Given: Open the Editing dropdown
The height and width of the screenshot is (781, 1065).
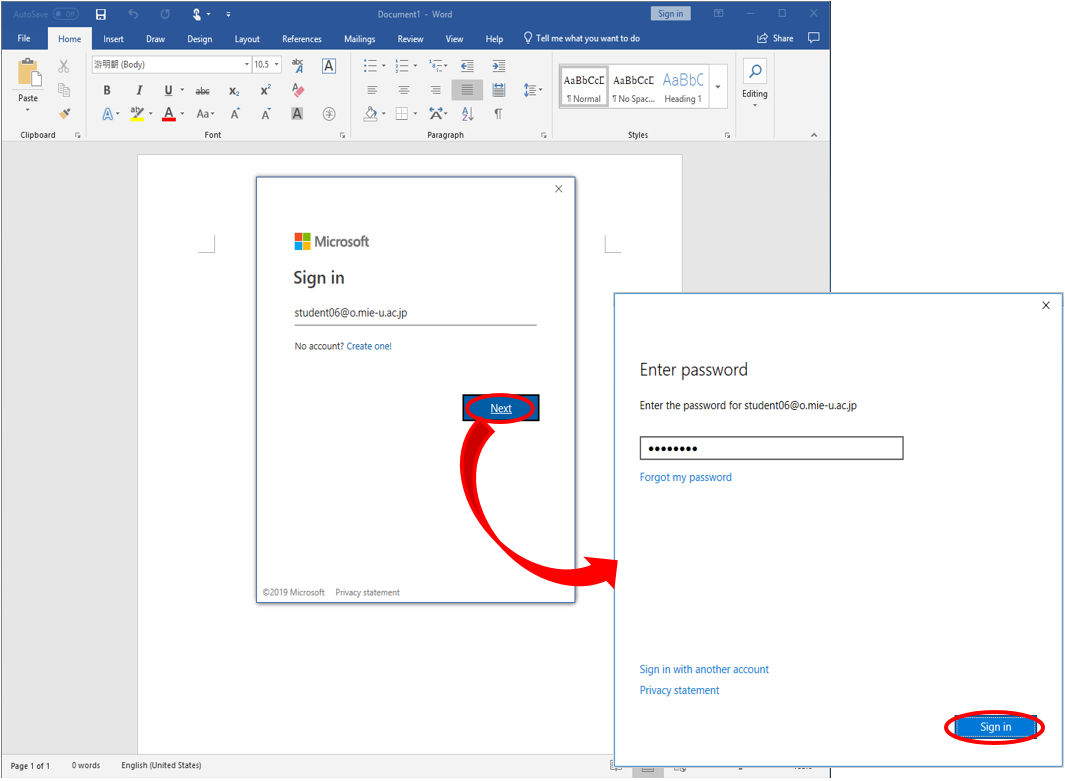Looking at the screenshot, I should point(755,84).
